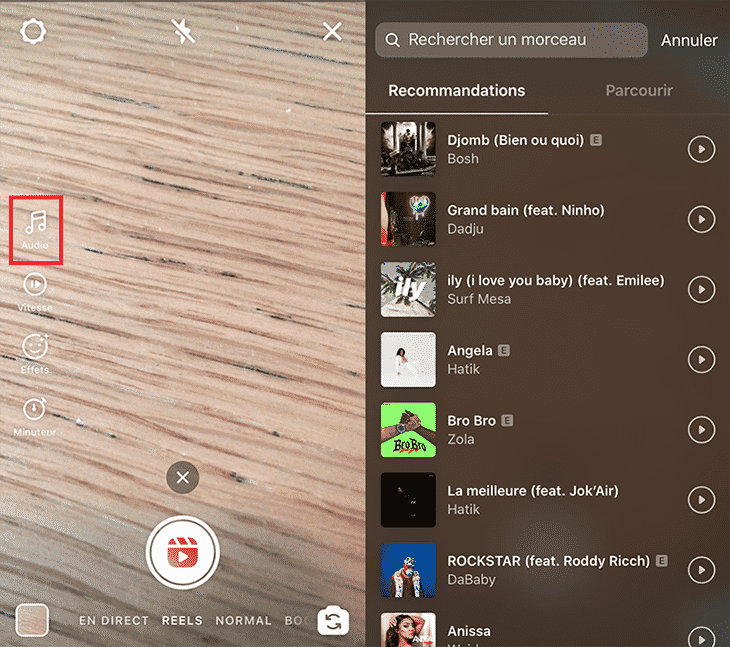
Task: Dismiss effect with the small X circle
Action: pos(182,478)
